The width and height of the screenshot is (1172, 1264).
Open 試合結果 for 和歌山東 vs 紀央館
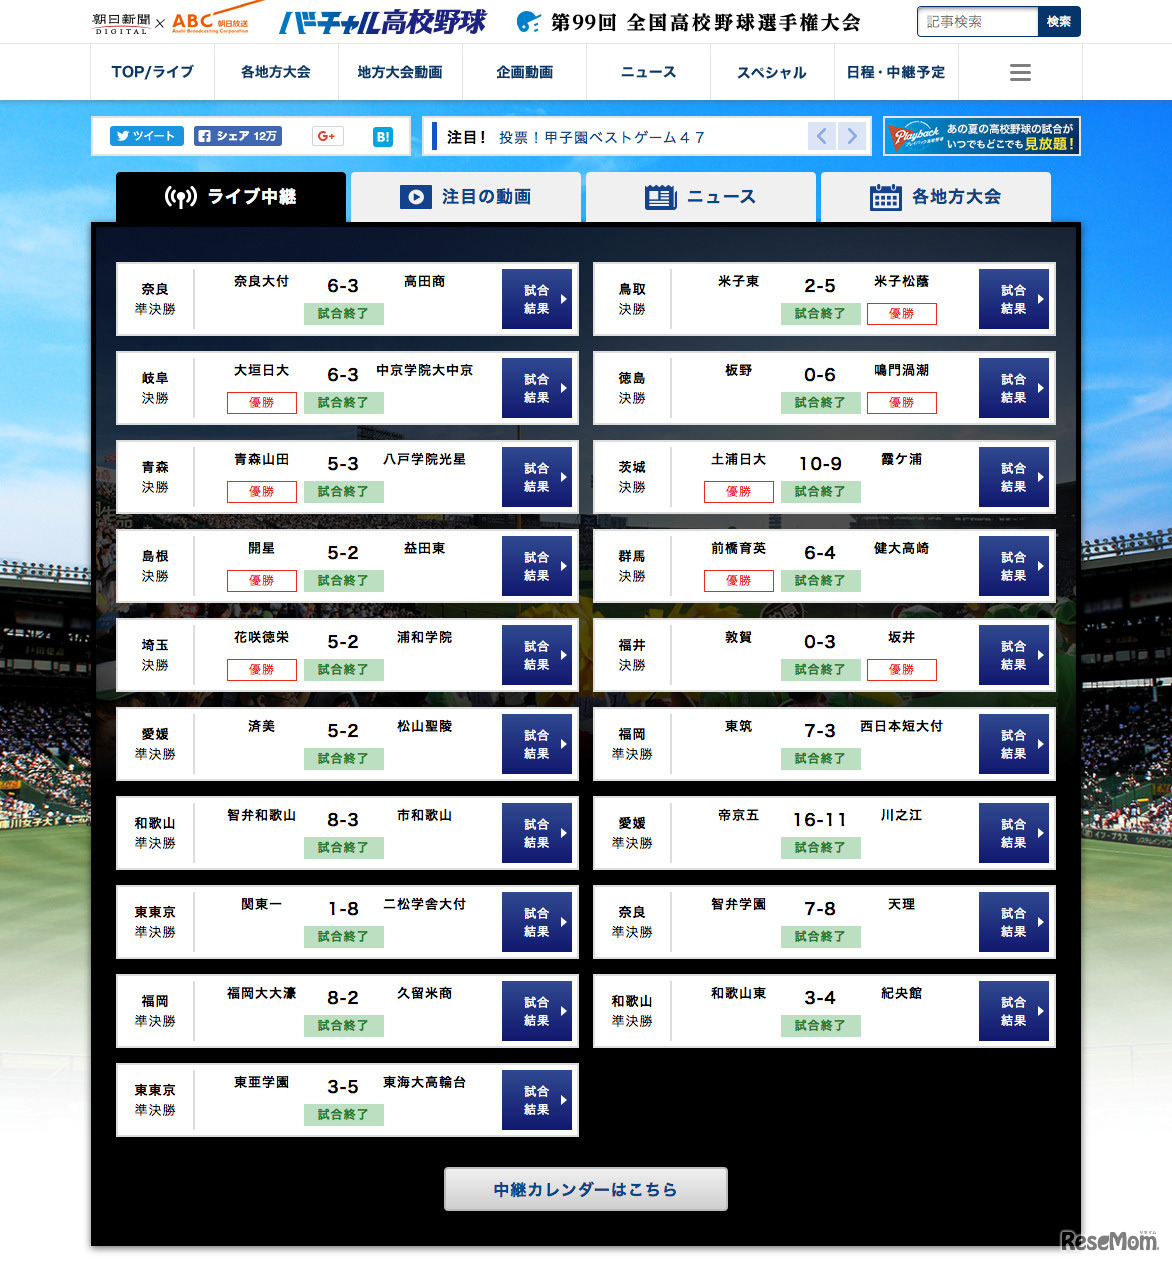point(1014,1011)
